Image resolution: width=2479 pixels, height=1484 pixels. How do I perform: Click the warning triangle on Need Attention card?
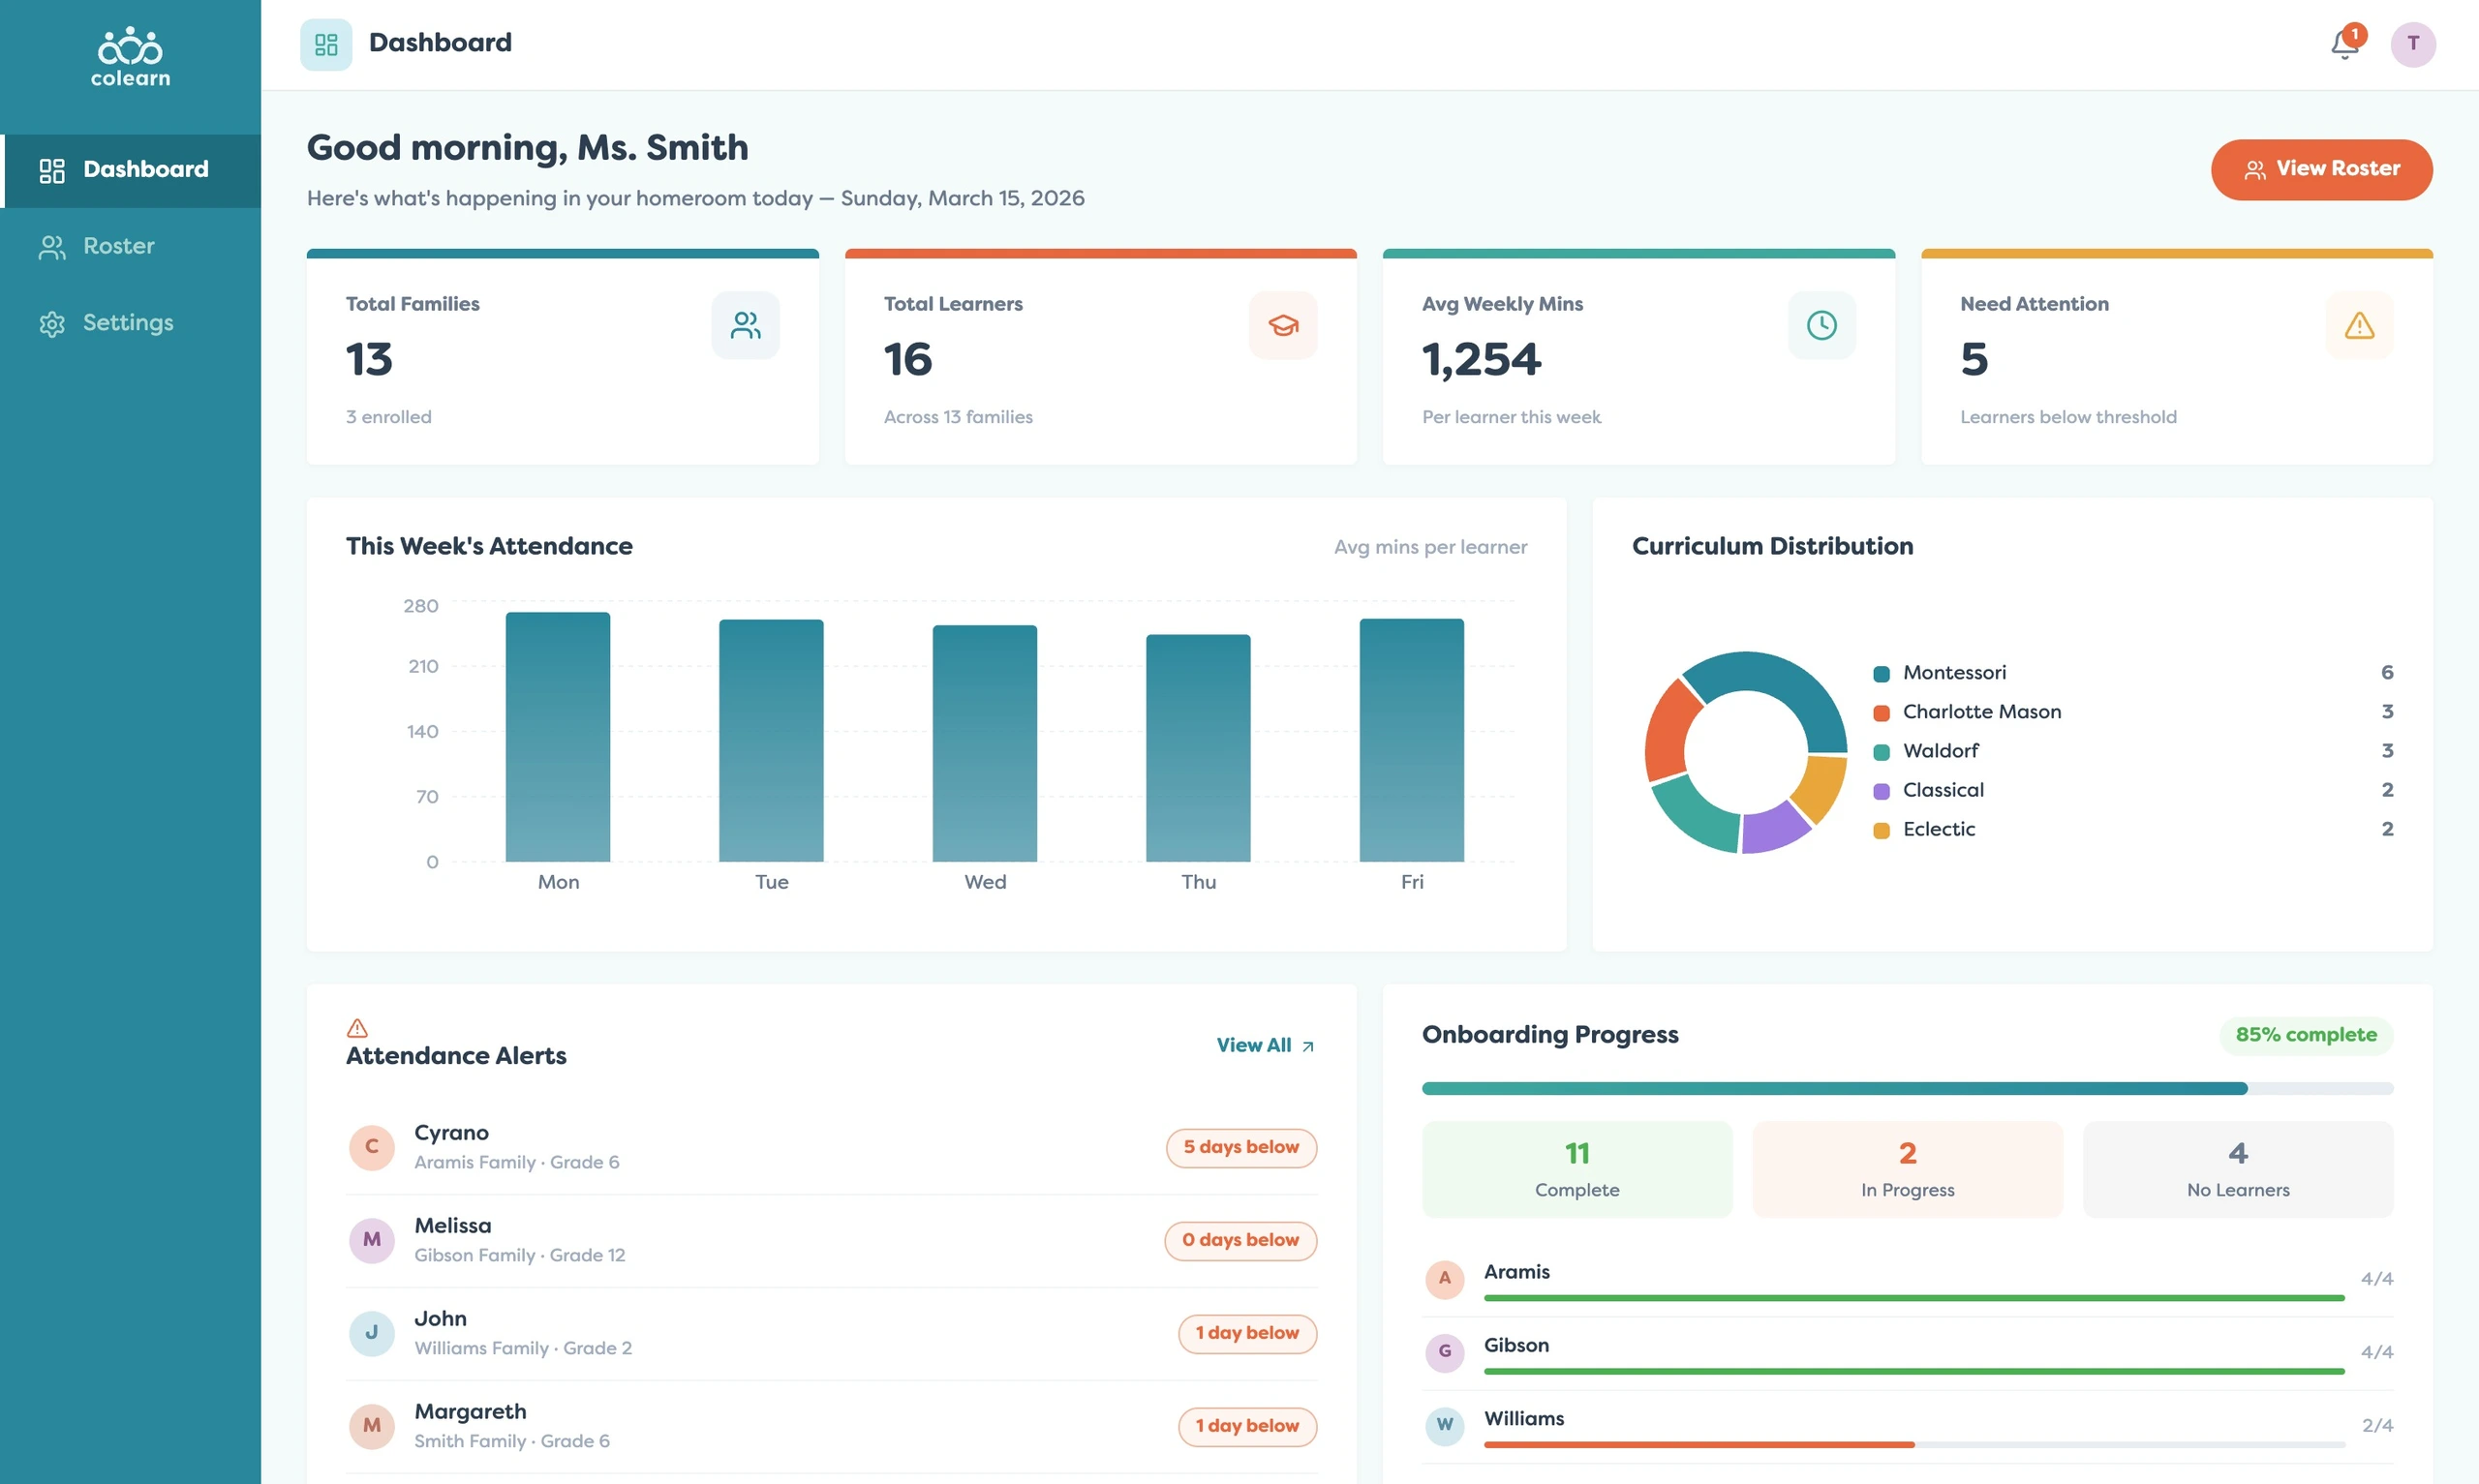click(x=2359, y=325)
